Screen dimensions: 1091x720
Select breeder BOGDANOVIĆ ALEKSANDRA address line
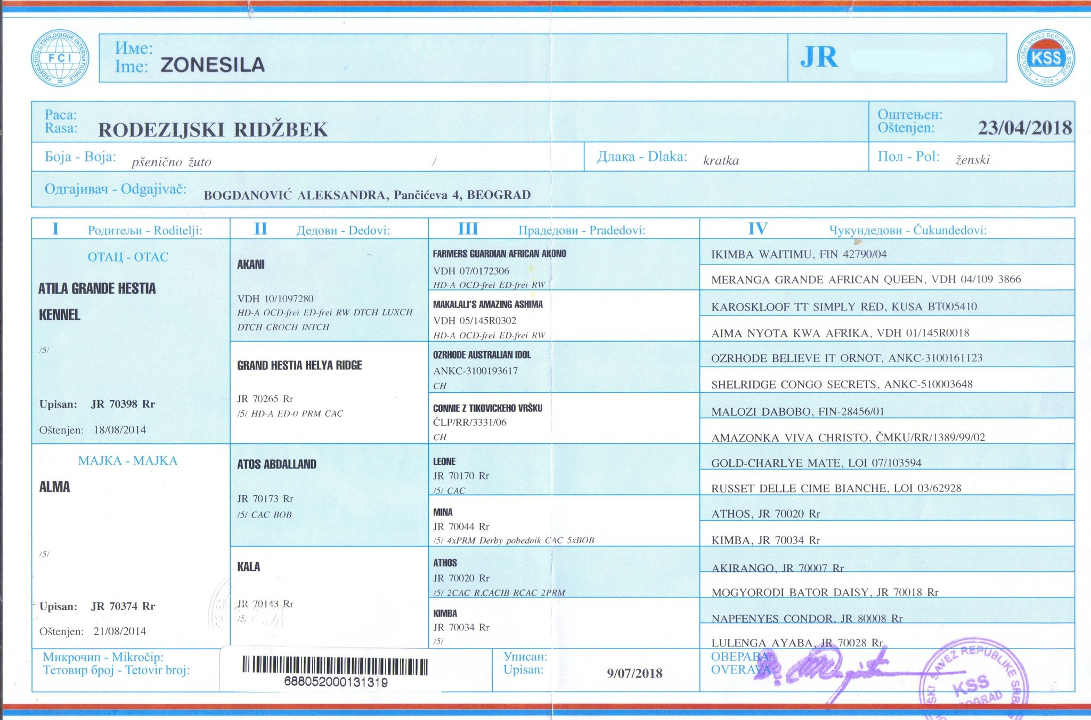[367, 195]
